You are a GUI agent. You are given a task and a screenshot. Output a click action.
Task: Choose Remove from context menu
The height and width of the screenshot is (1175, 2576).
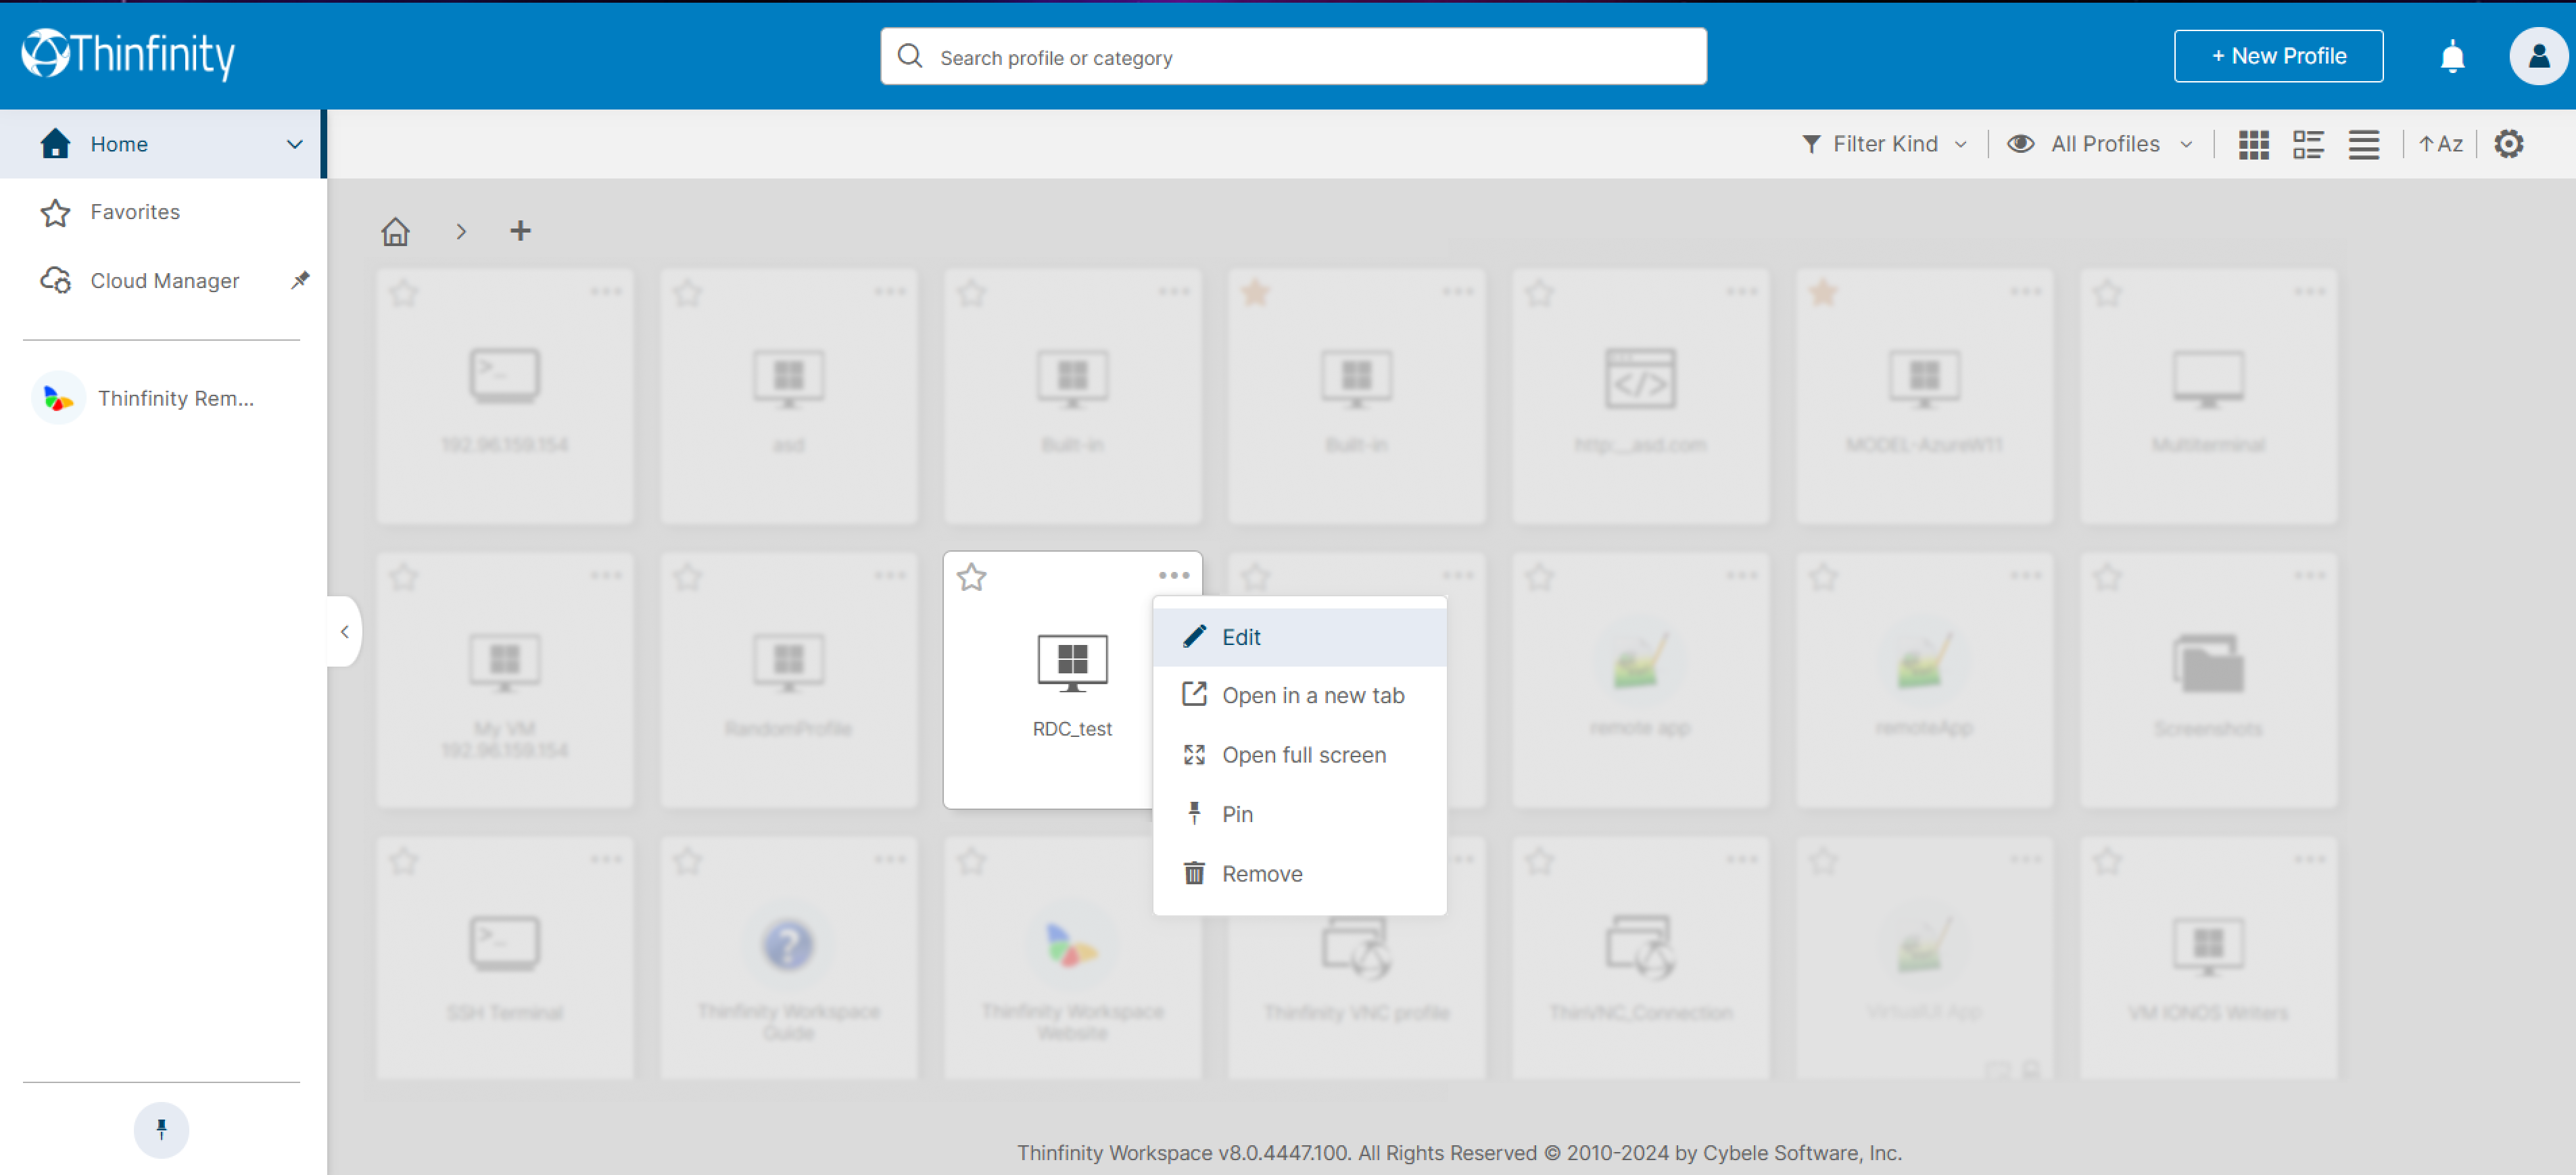(1299, 874)
